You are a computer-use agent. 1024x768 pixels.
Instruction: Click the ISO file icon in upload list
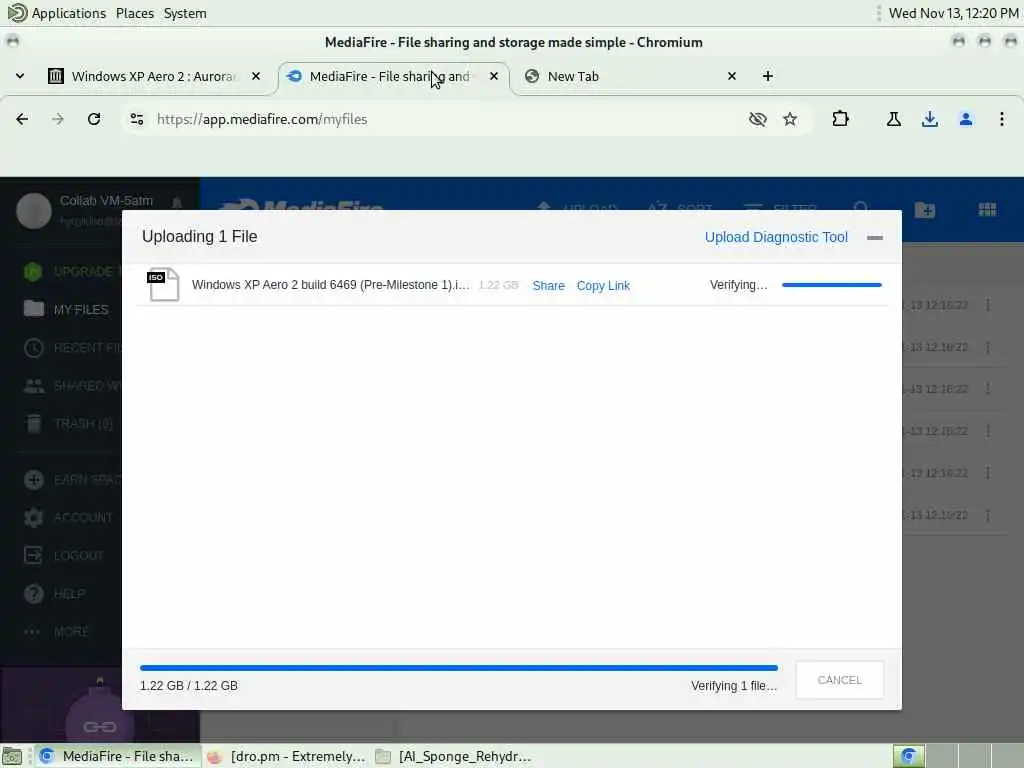click(x=163, y=285)
